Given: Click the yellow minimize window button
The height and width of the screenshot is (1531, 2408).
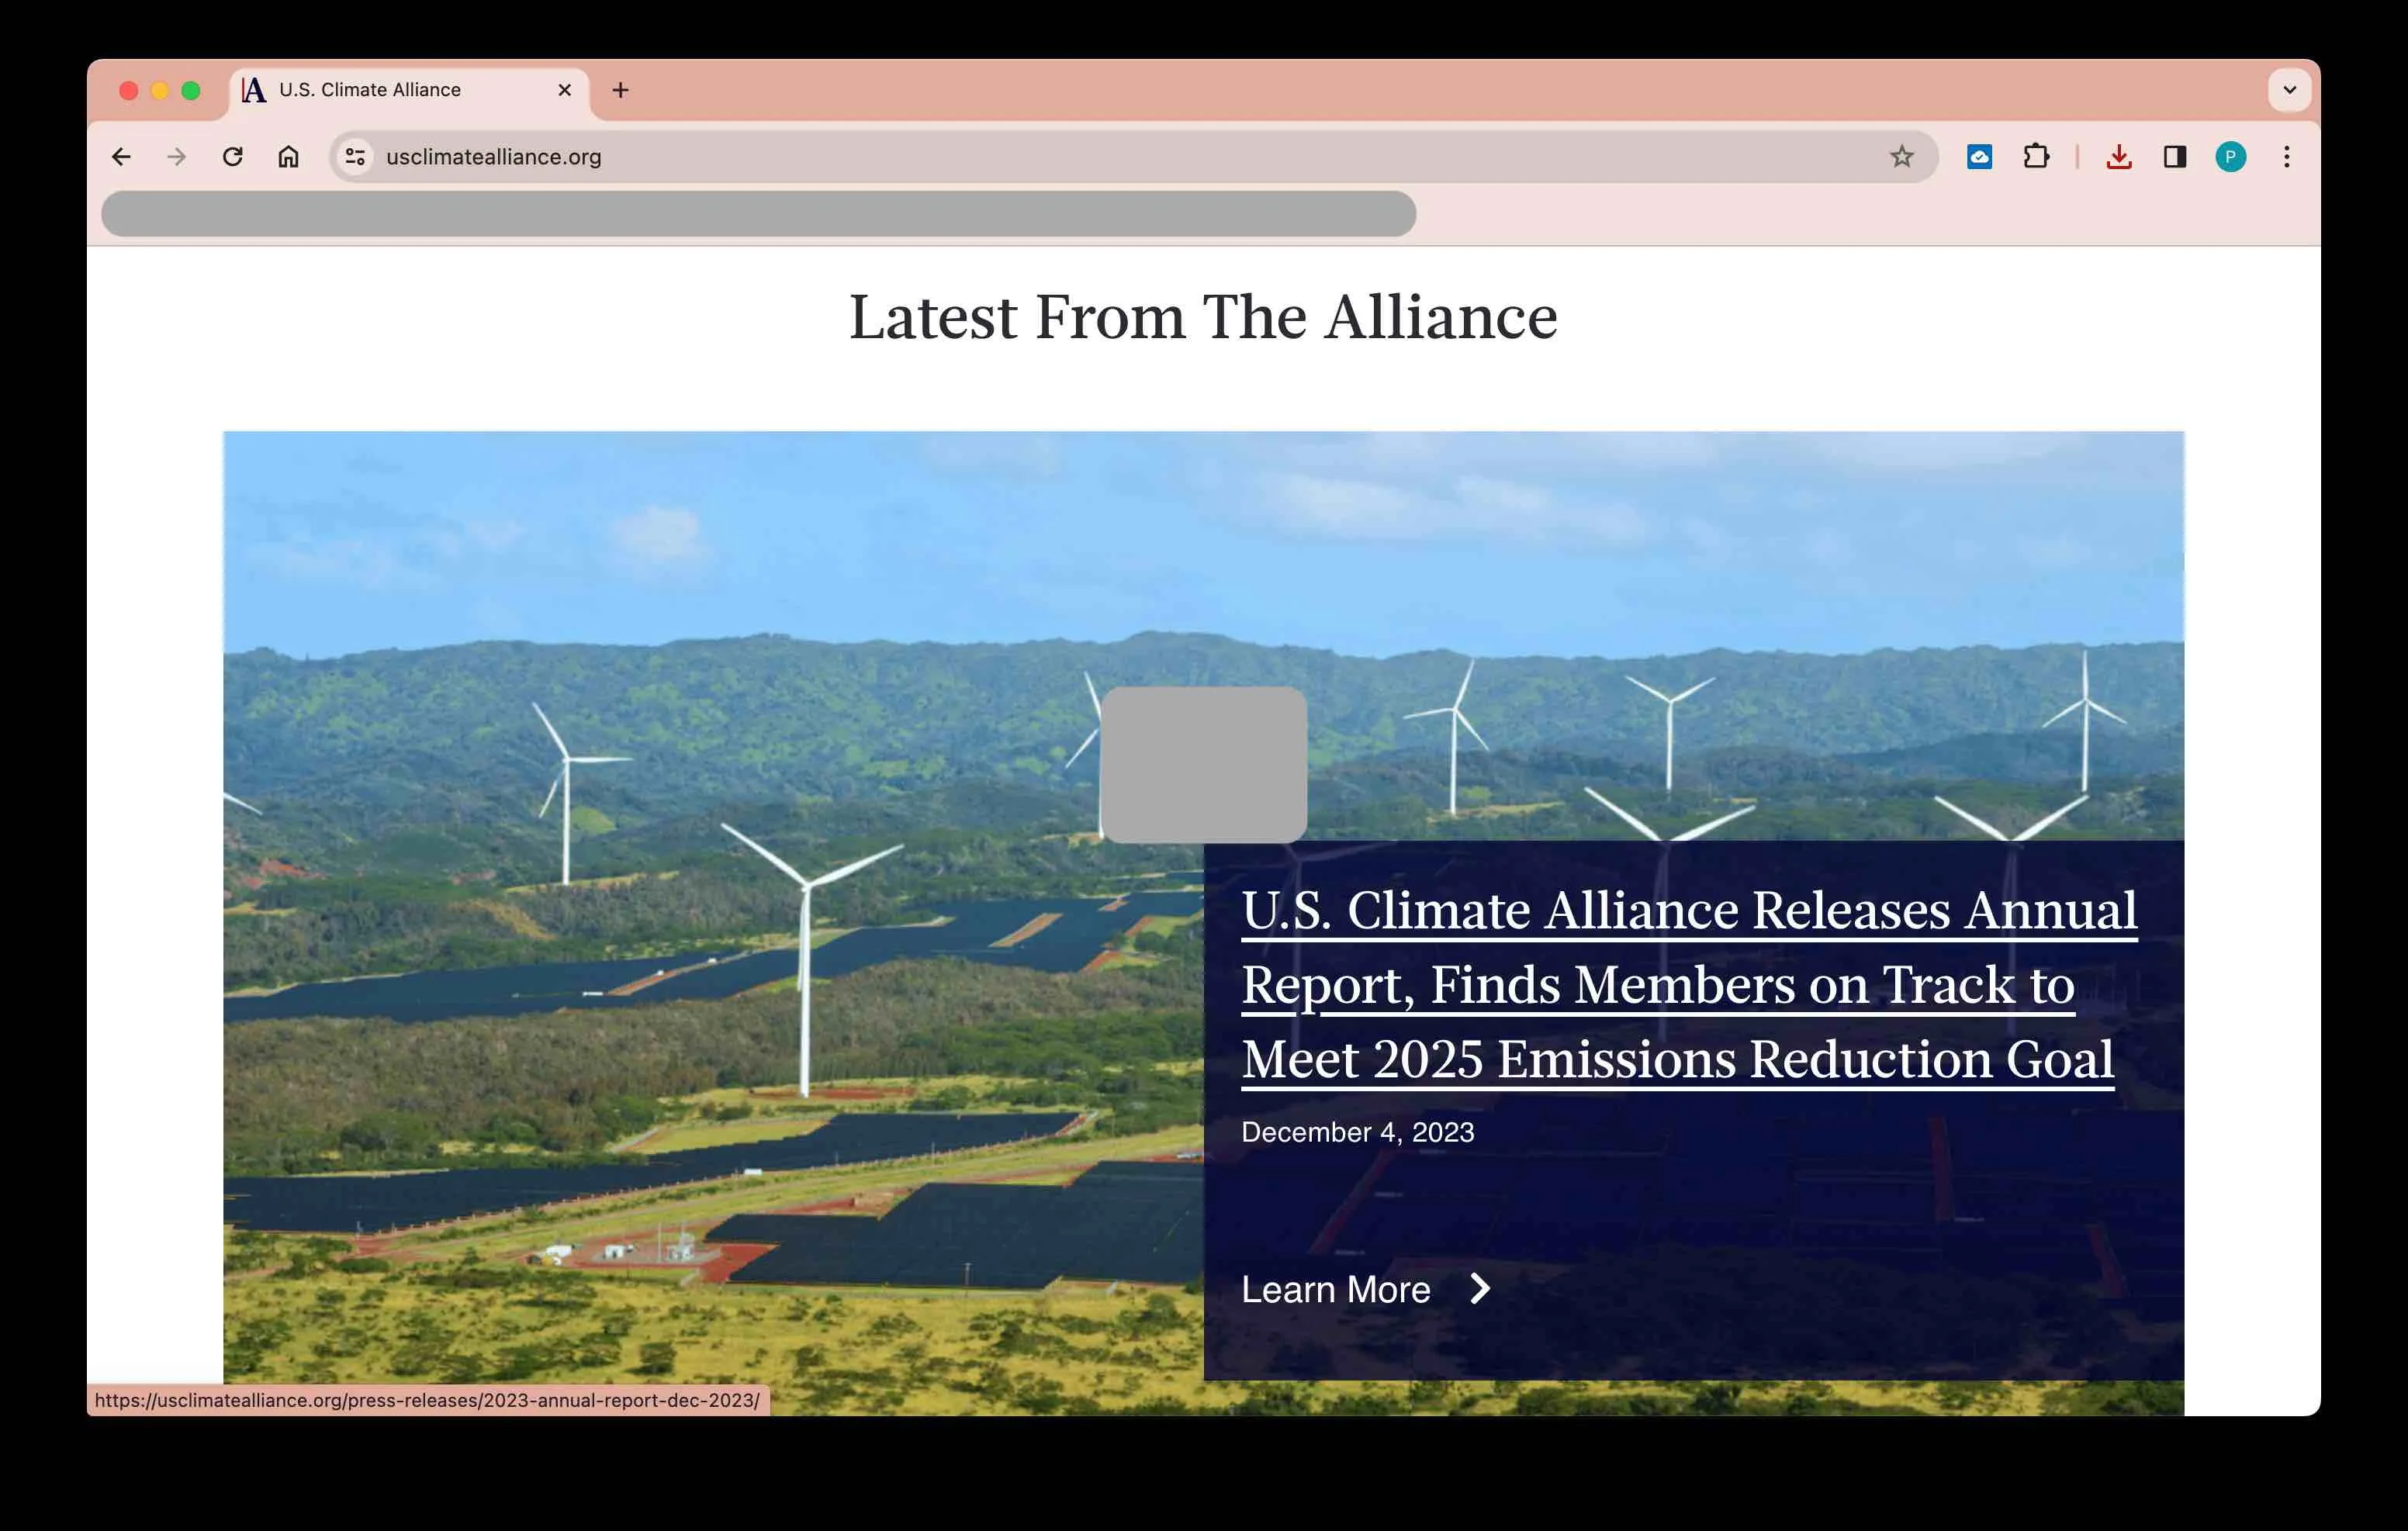Looking at the screenshot, I should pos(160,91).
